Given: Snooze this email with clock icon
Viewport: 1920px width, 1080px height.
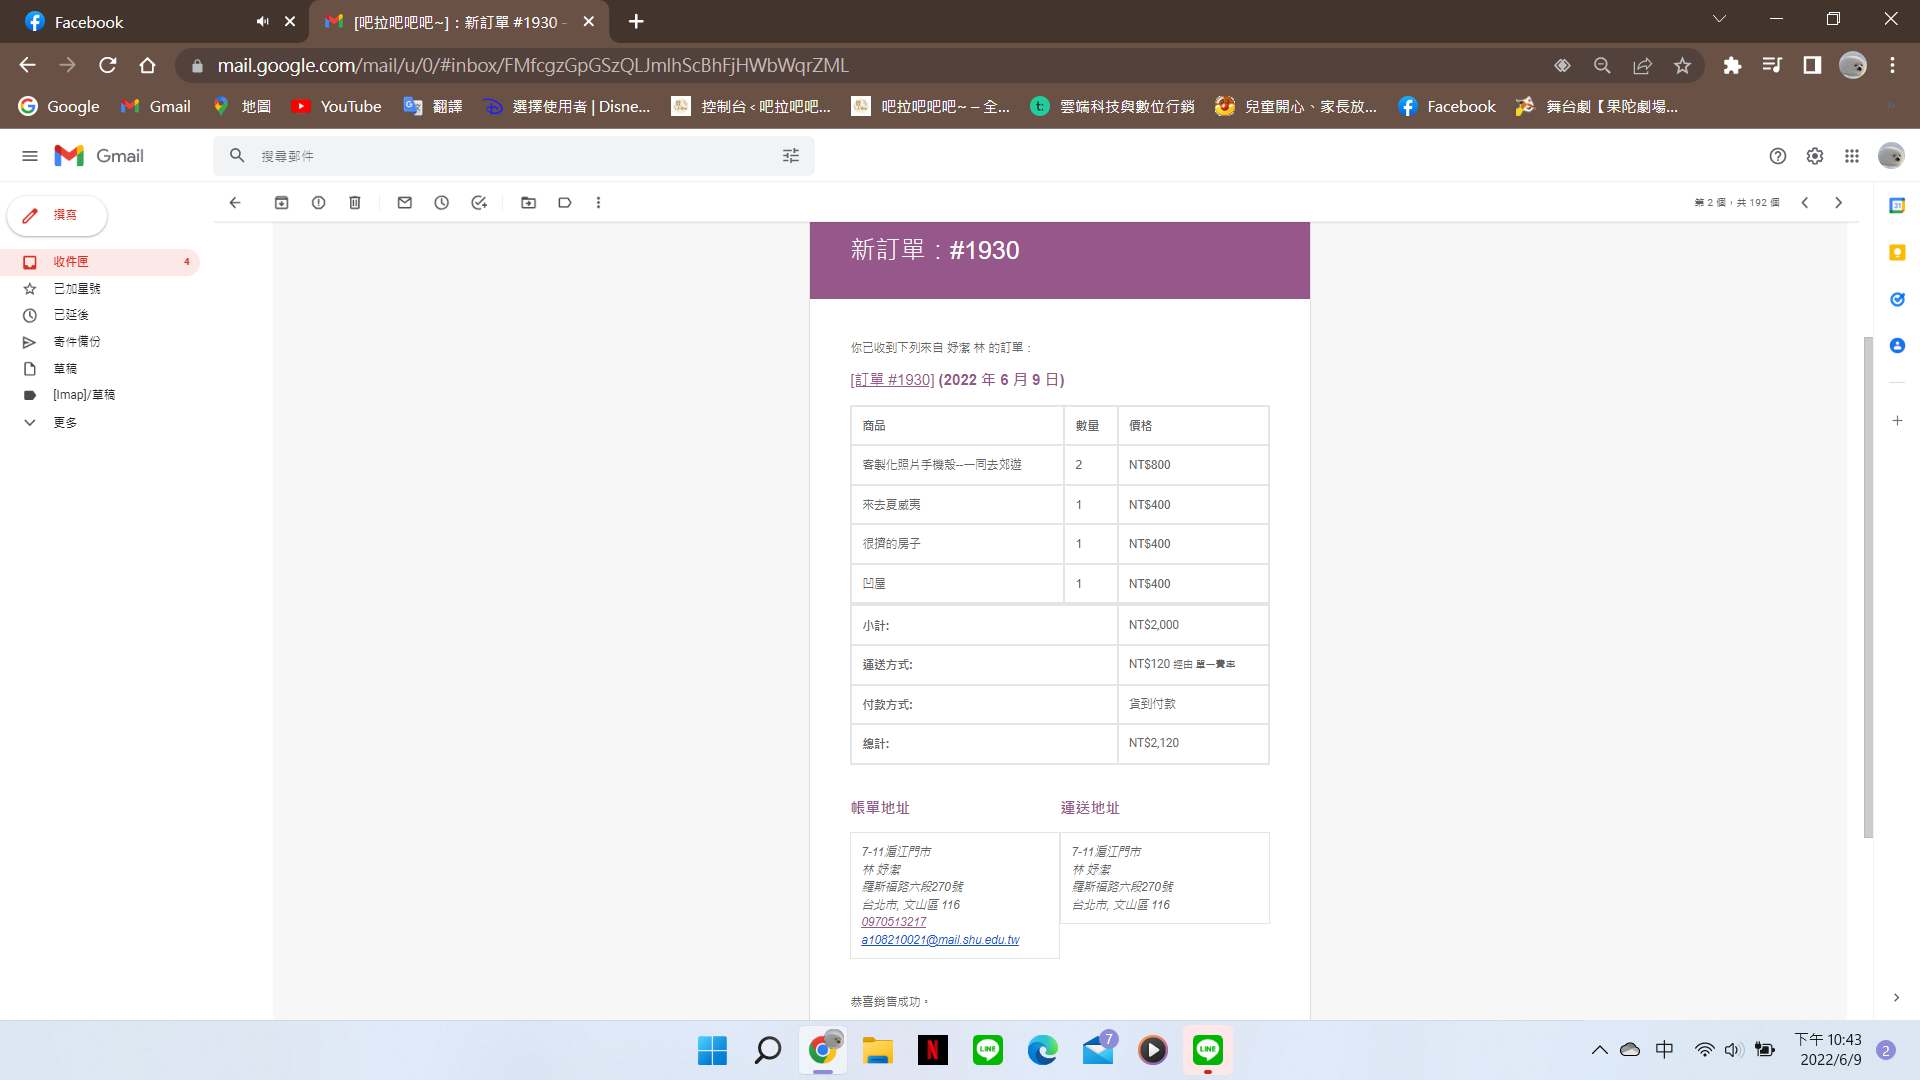Looking at the screenshot, I should [x=442, y=203].
